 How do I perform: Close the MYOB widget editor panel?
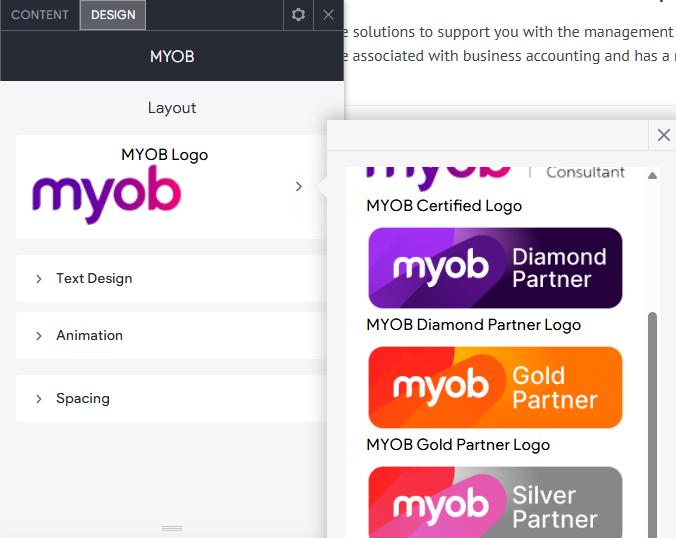click(x=329, y=15)
